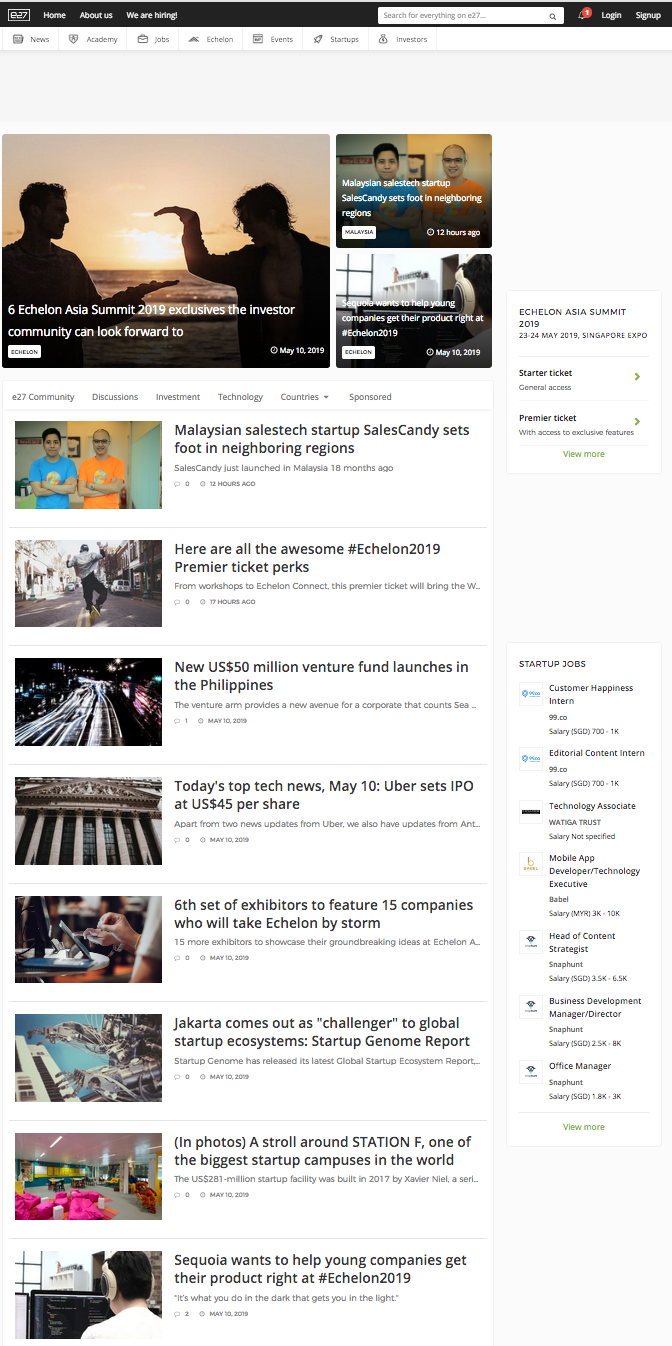Open SalesCandy article thumbnail in list
Image resolution: width=672 pixels, height=1346 pixels.
pyautogui.click(x=88, y=465)
